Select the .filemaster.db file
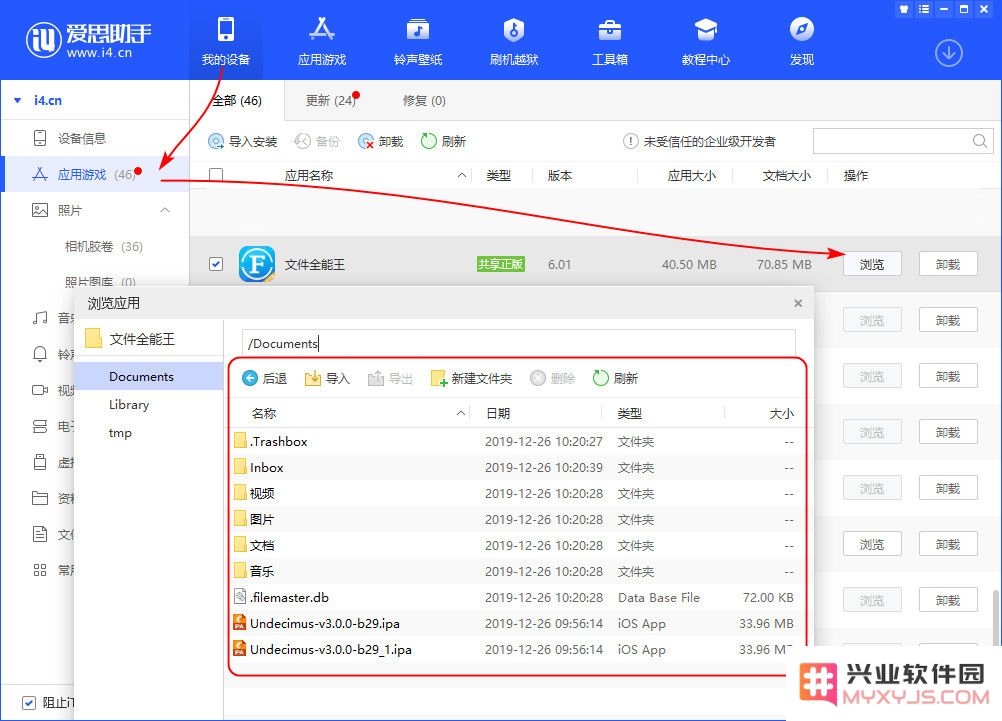Image resolution: width=1002 pixels, height=721 pixels. pos(514,598)
